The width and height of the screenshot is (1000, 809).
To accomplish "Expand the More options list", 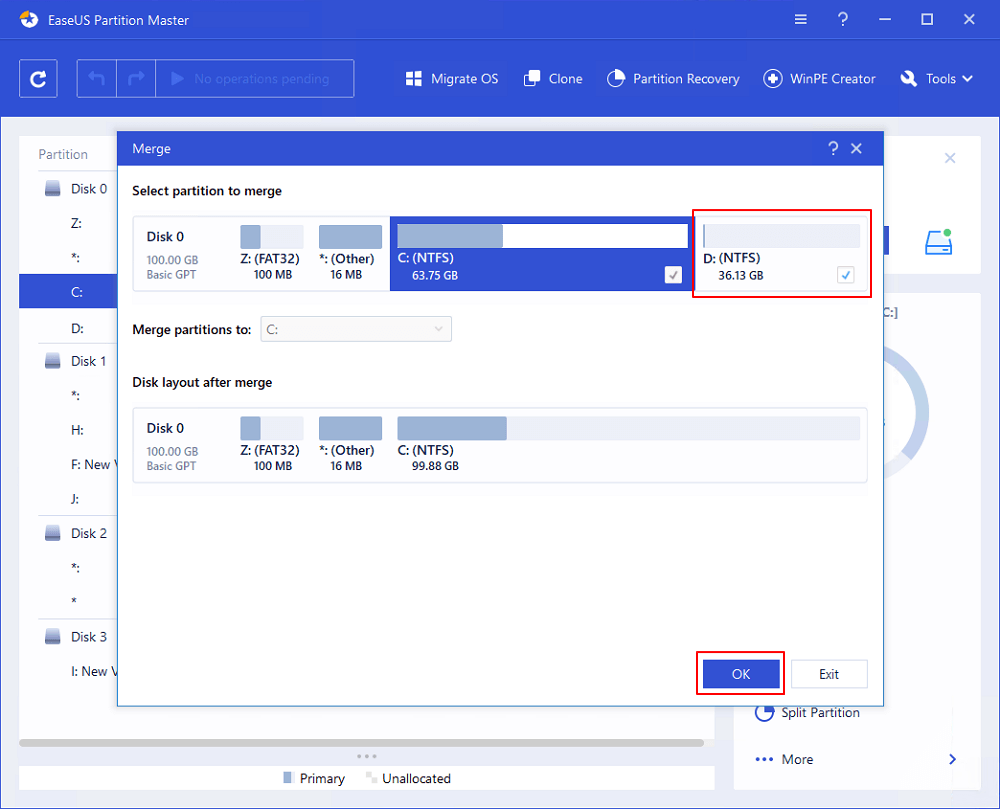I will (856, 759).
